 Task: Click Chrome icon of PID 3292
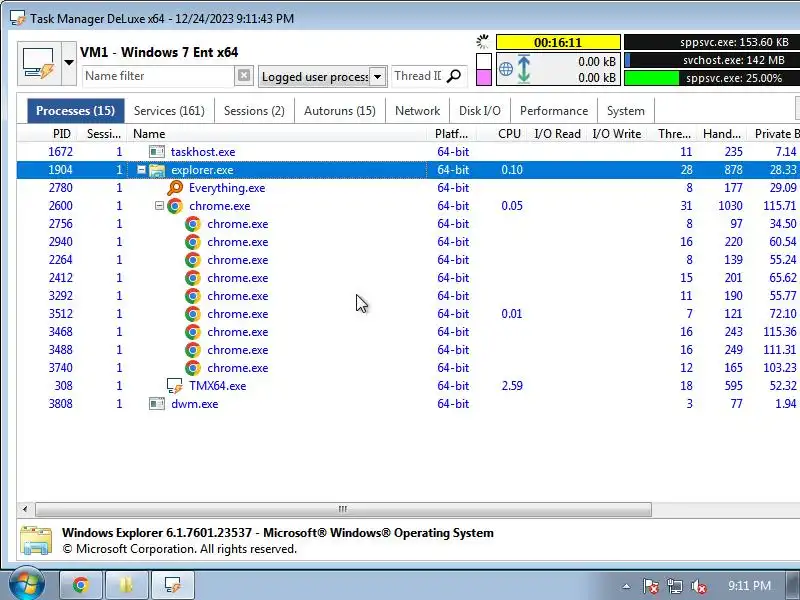point(192,296)
